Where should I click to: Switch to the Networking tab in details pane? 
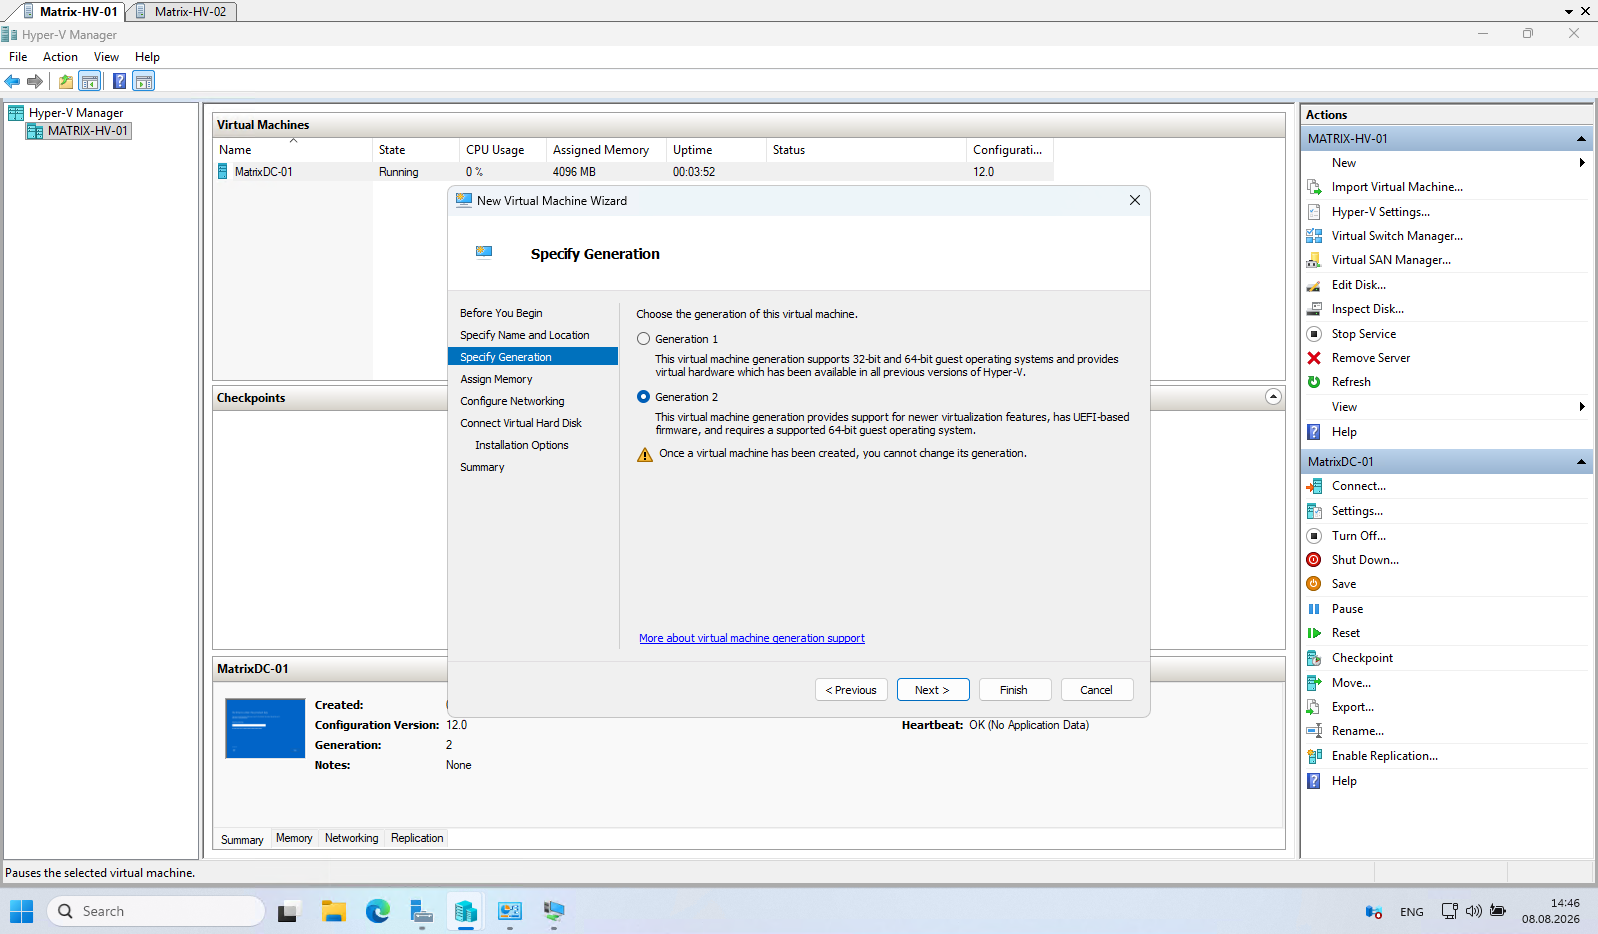[352, 839]
